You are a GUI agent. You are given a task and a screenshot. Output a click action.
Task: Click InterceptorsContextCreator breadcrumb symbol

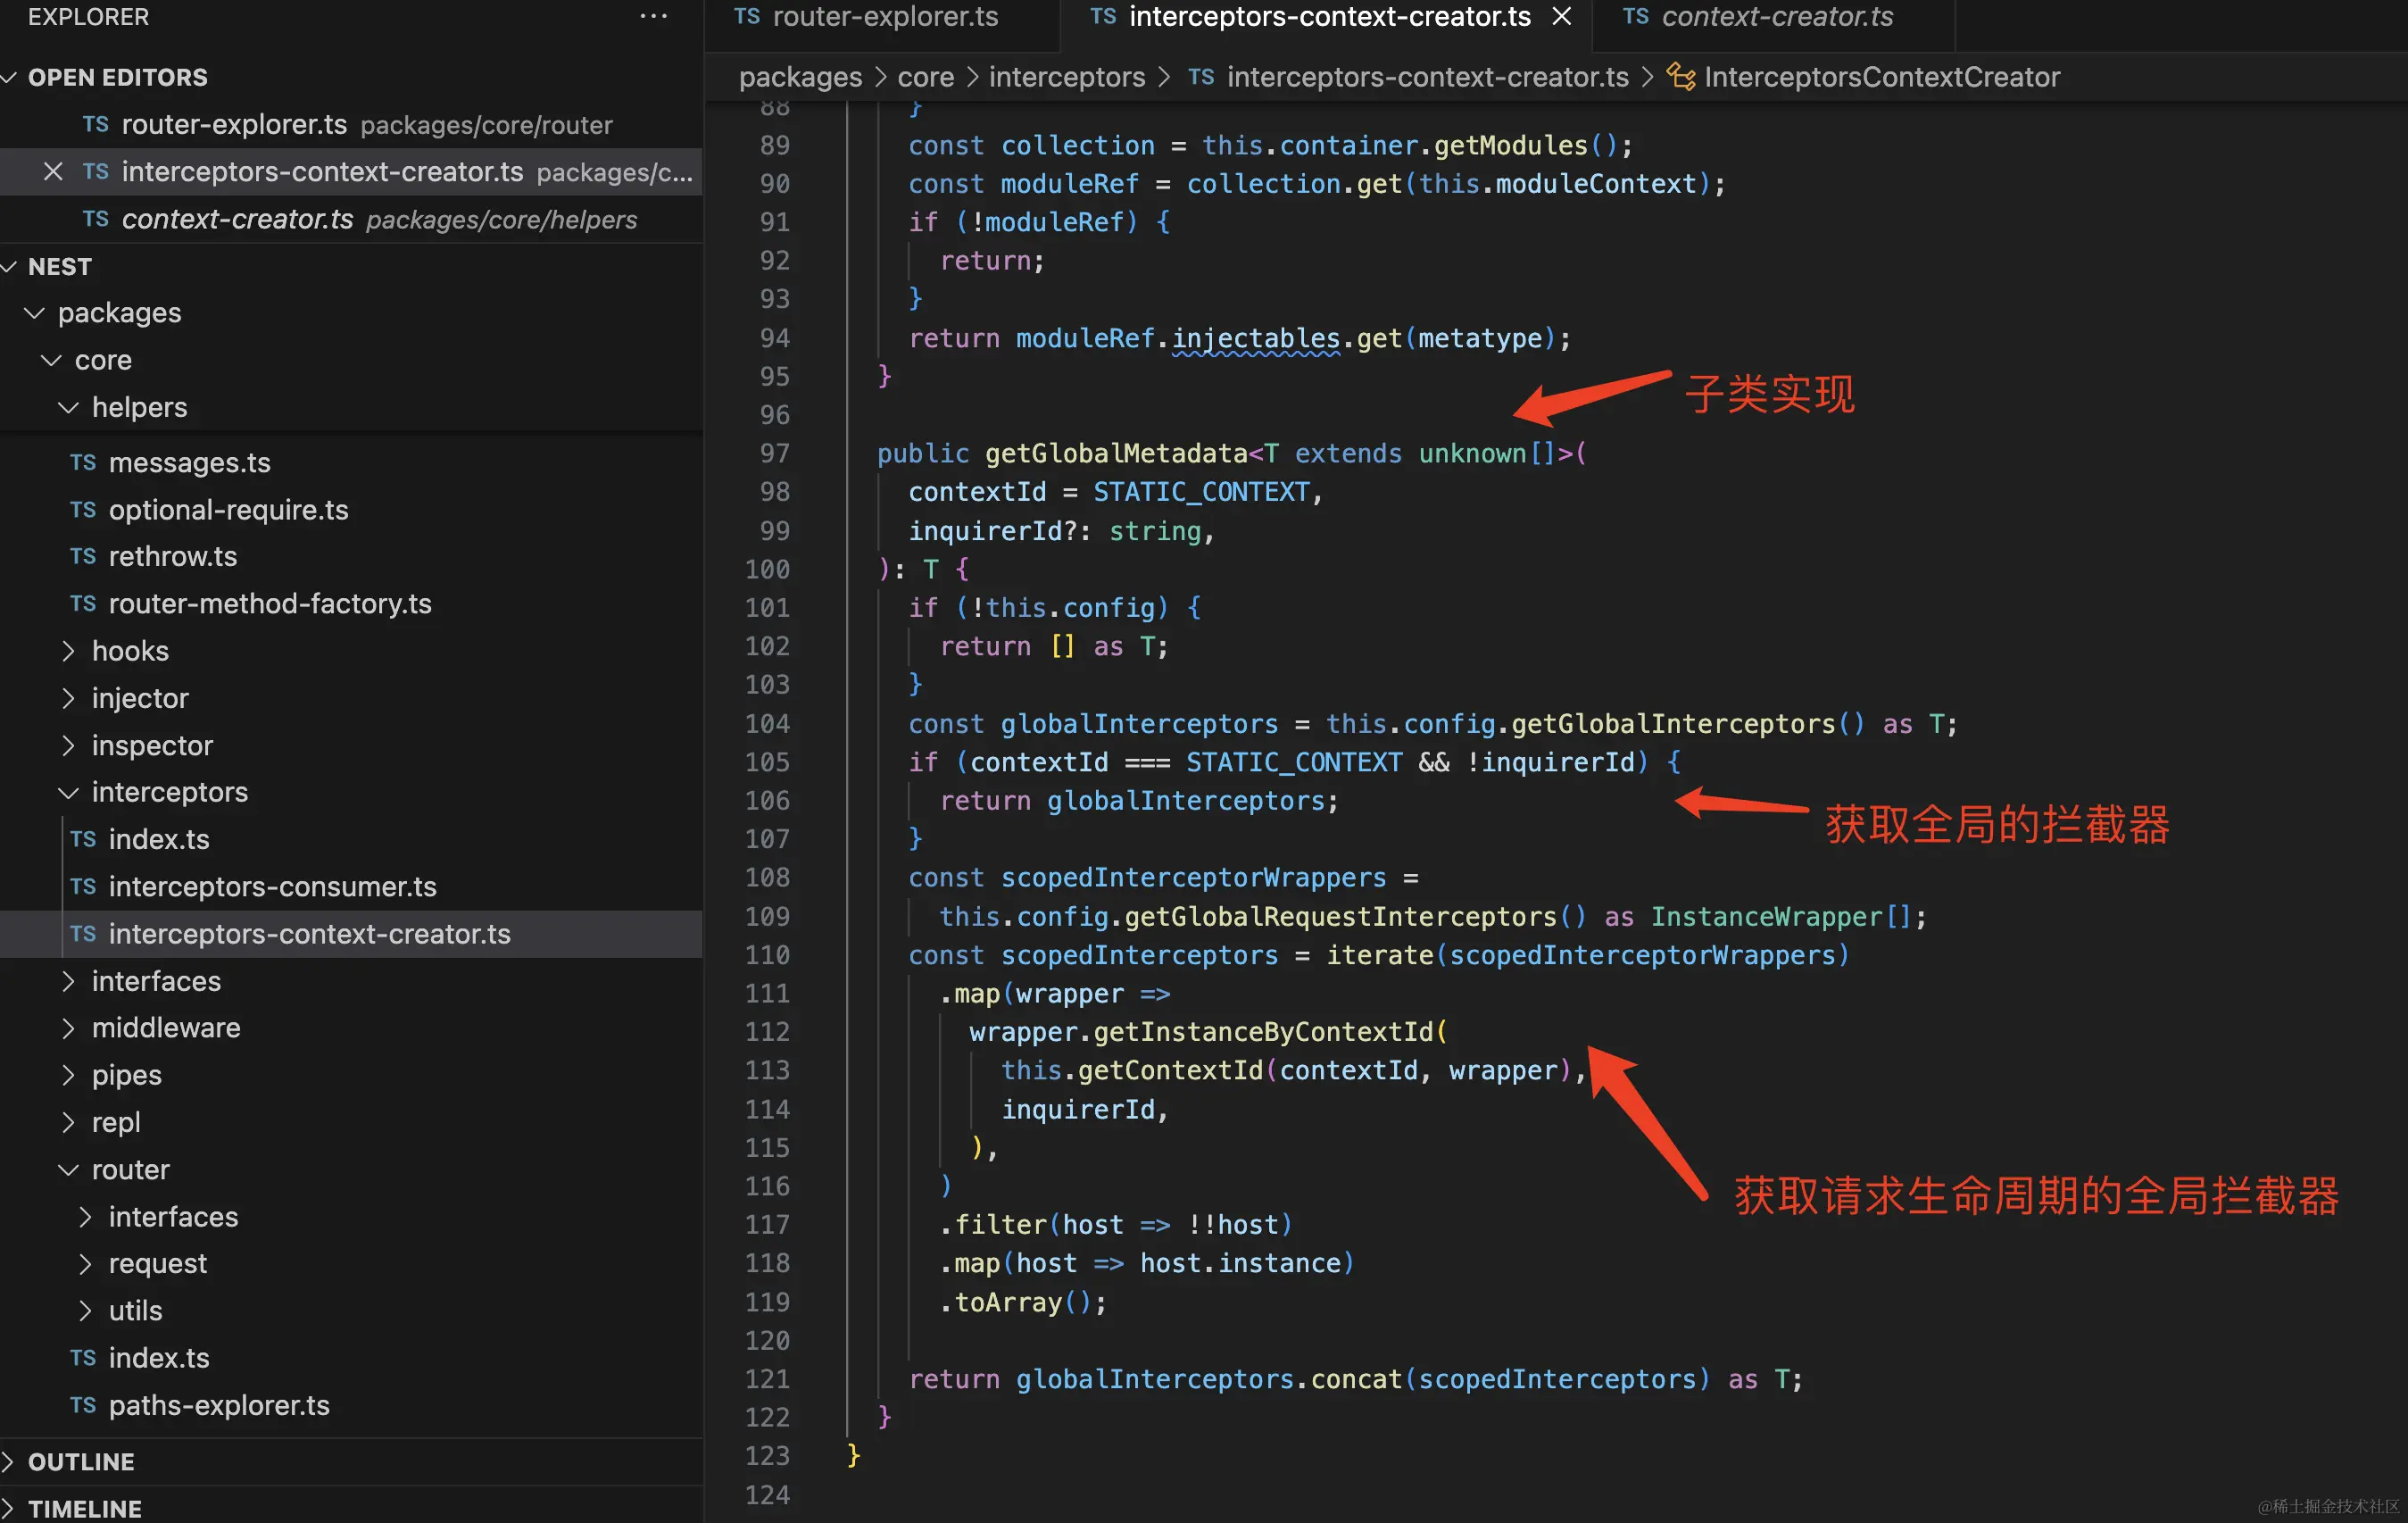1882,77
